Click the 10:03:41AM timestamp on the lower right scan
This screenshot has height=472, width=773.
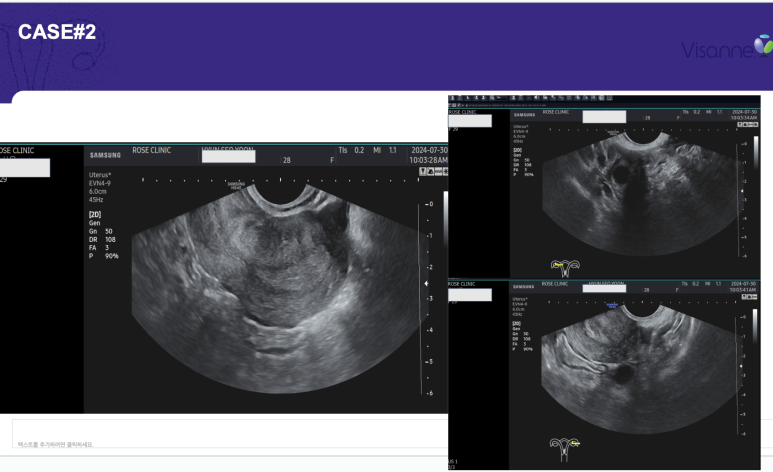click(743, 290)
